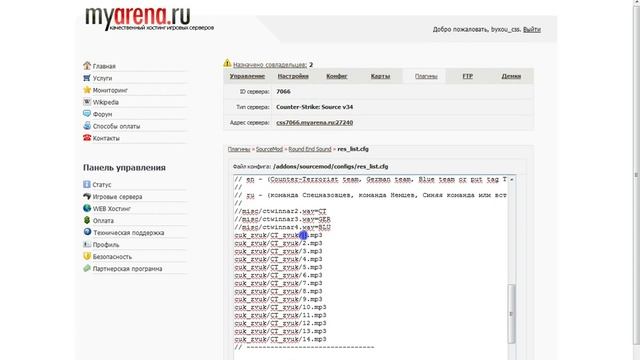Screen dimensions: 640x360
Task: Click the line //misc/ctwinnar3.wav=GER
Action: (x=282, y=219)
